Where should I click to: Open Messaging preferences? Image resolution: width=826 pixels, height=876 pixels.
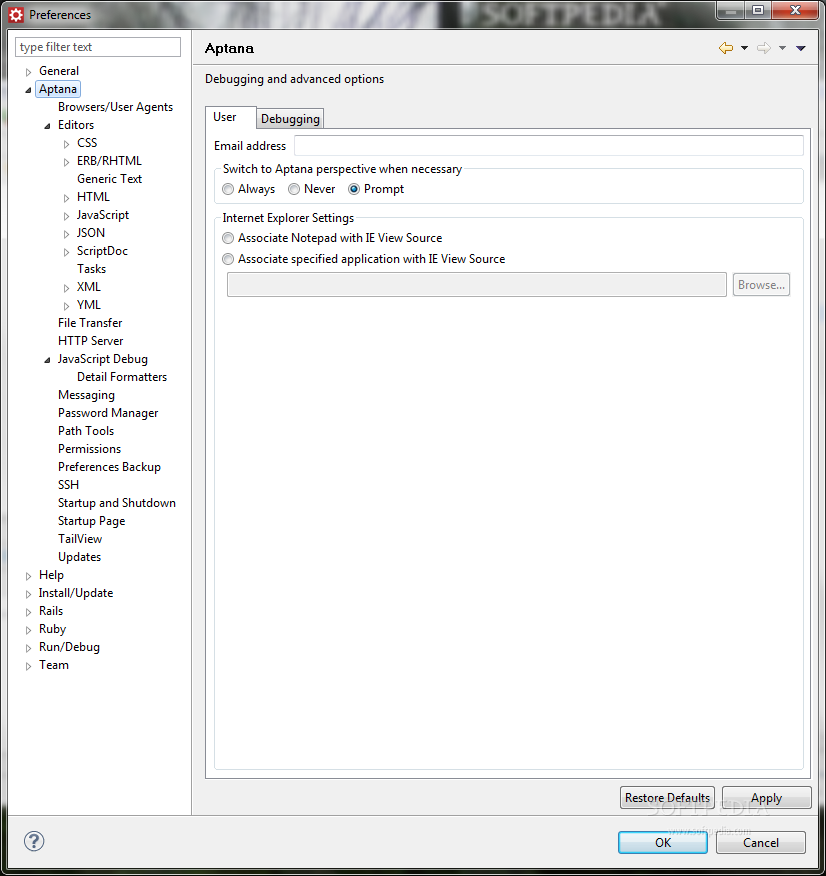(86, 395)
